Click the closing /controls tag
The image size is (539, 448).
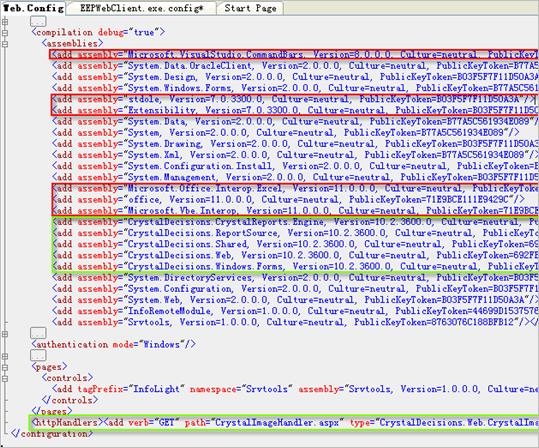70,400
